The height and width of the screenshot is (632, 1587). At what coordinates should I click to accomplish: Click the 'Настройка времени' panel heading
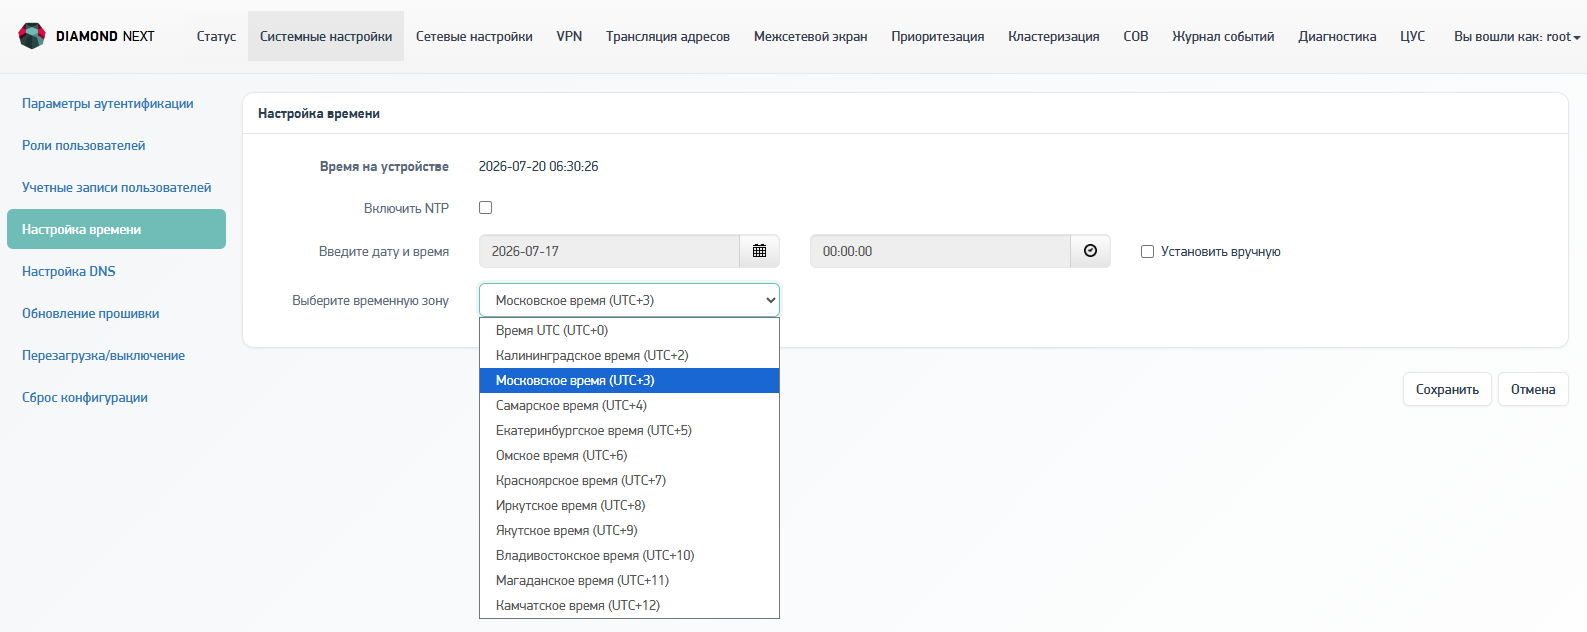319,113
